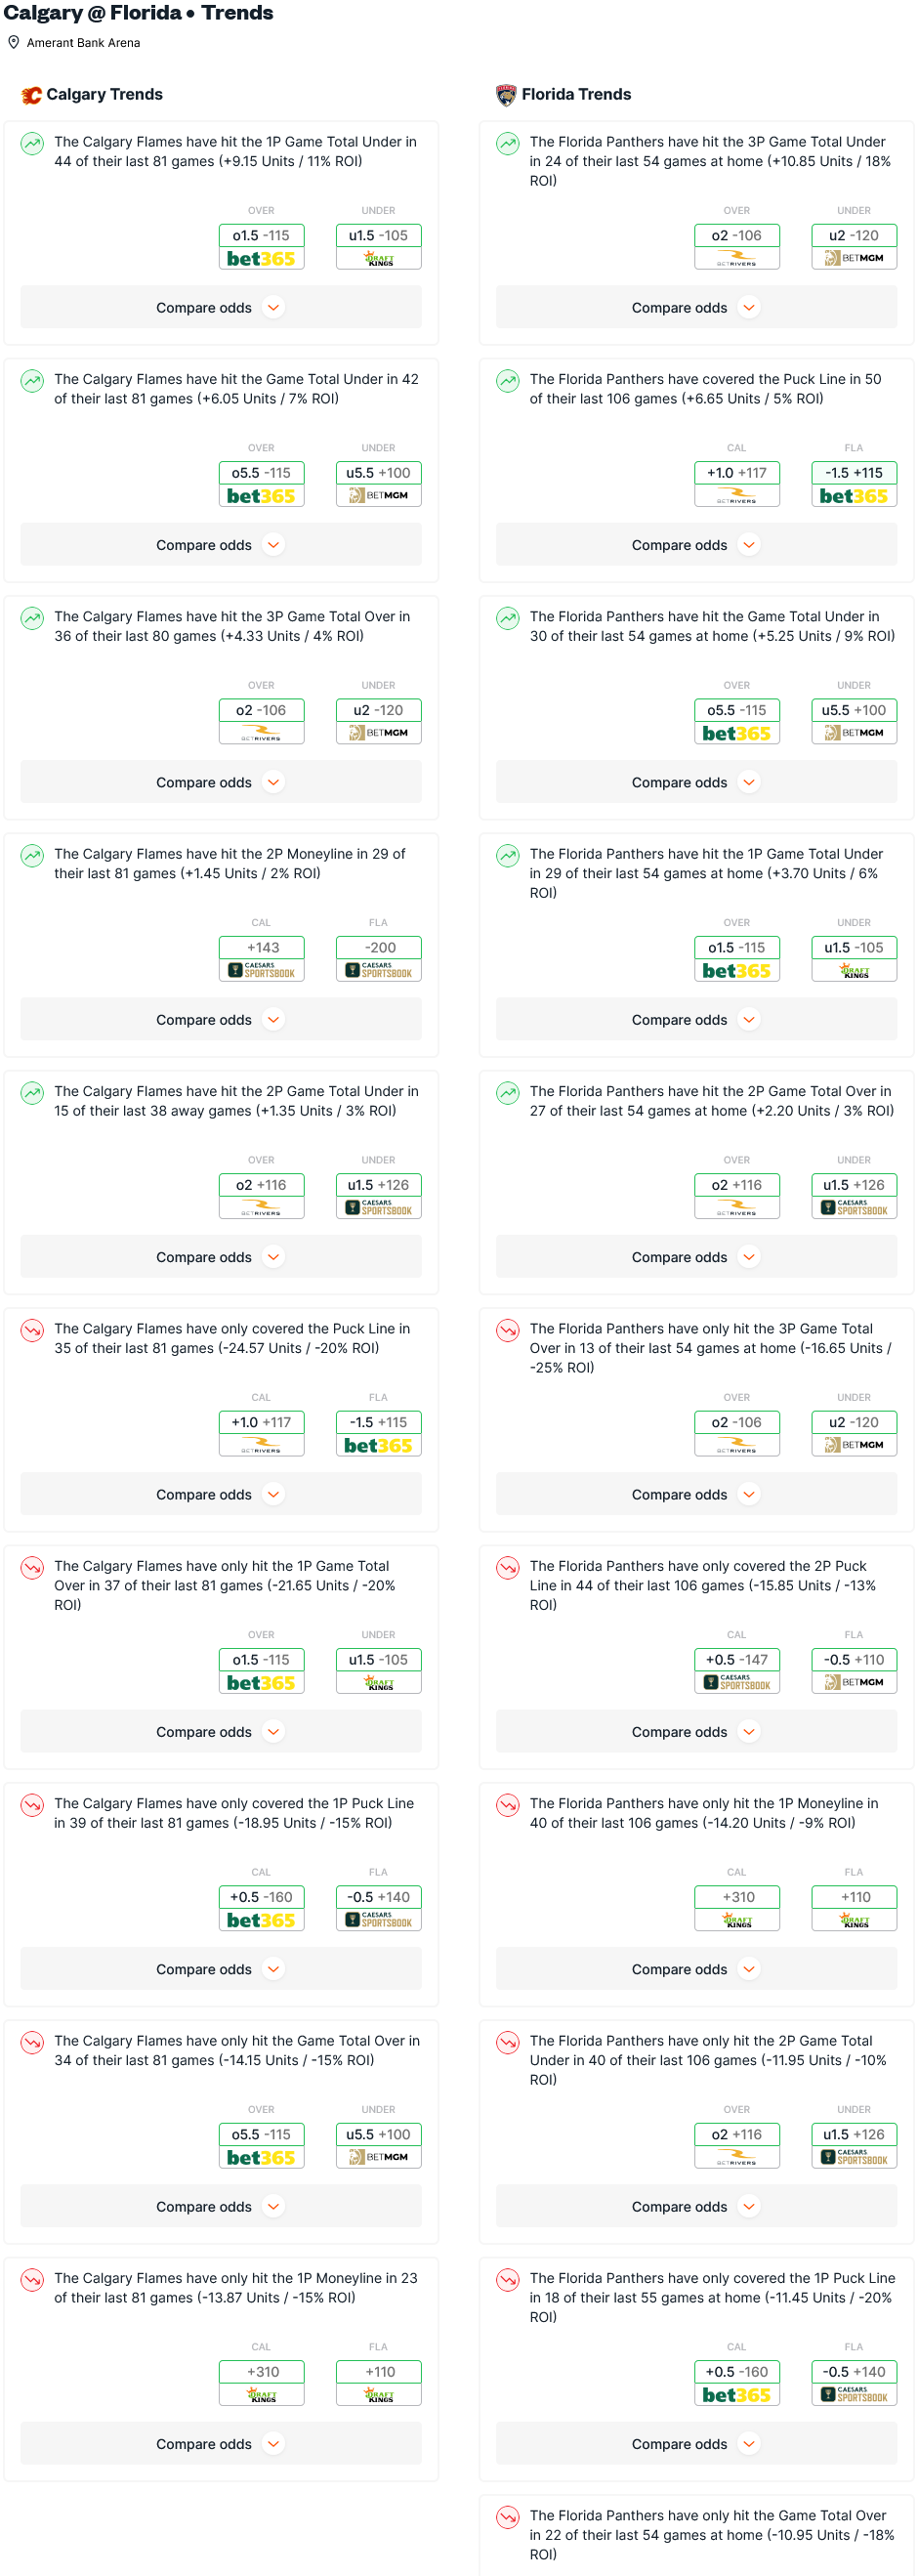Pick Florida -200 Caesars moneyline odds

(379, 959)
